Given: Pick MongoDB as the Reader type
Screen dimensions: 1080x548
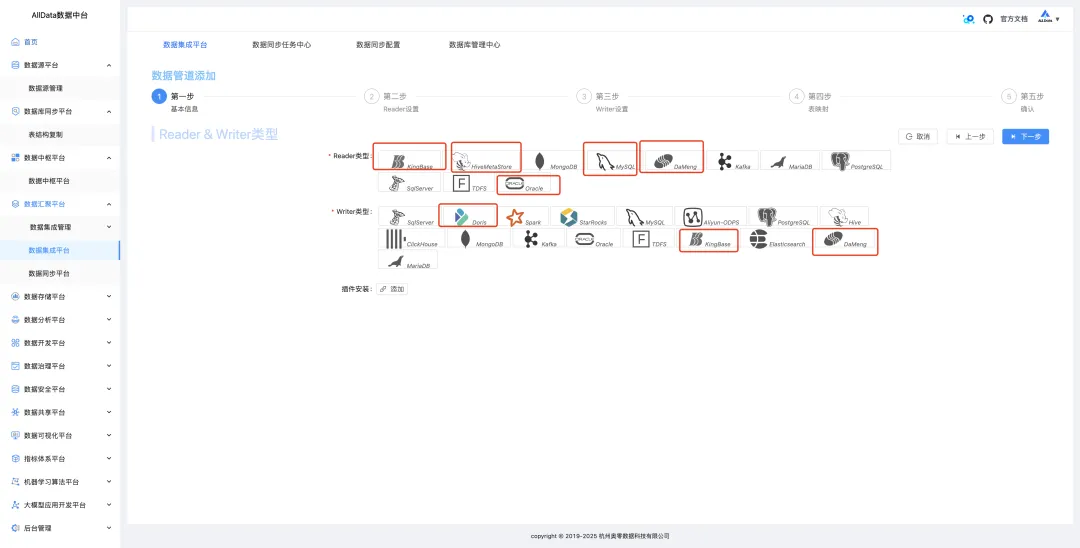Looking at the screenshot, I should tap(555, 160).
